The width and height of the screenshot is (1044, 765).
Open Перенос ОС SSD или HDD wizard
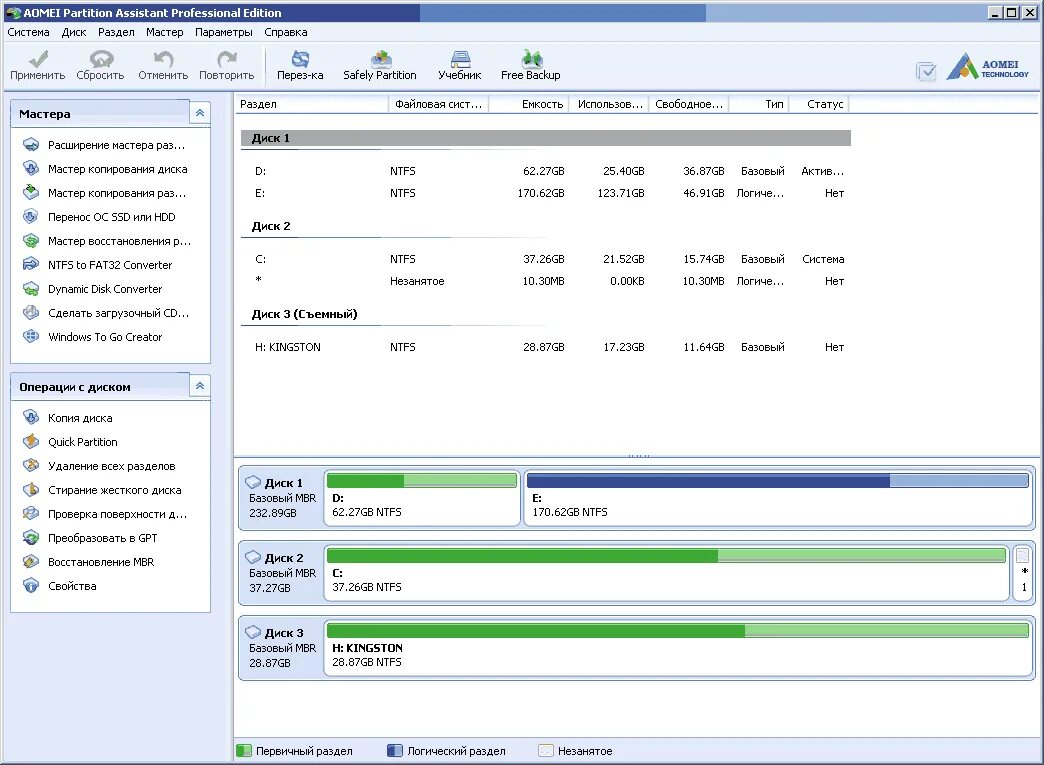[99, 217]
